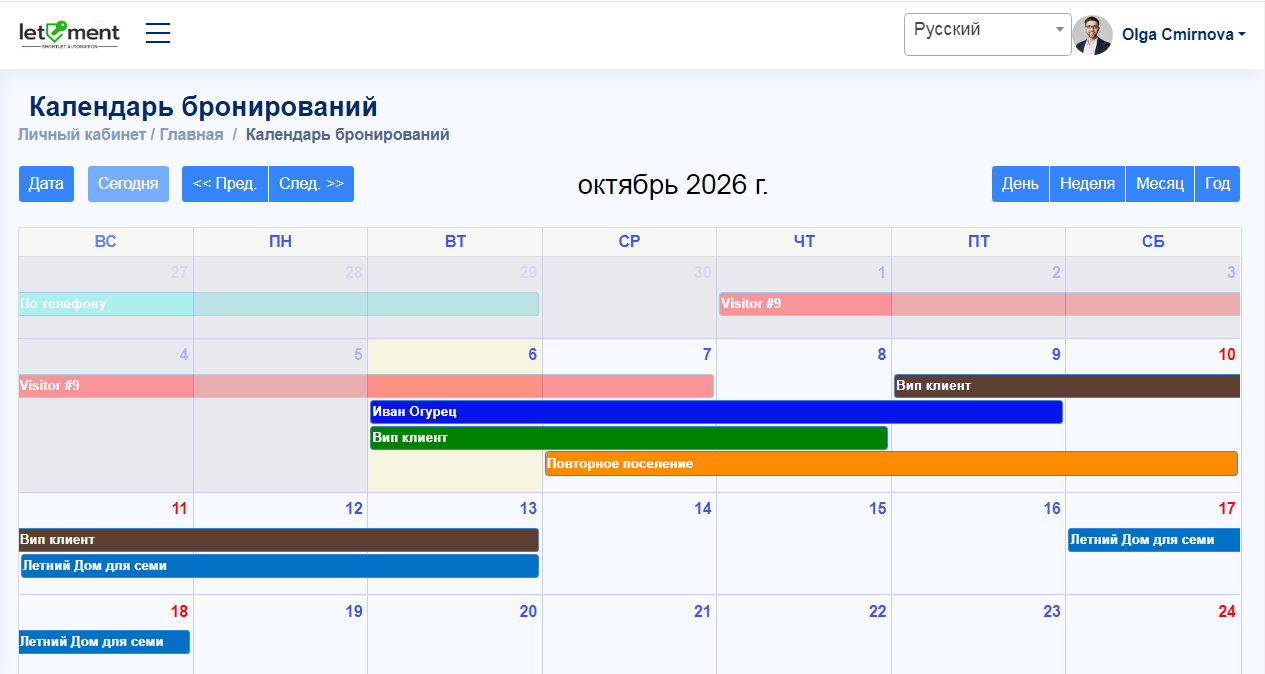Viewport: 1265px width, 674px height.
Task: Select day number 15
Action: pyautogui.click(x=877, y=509)
